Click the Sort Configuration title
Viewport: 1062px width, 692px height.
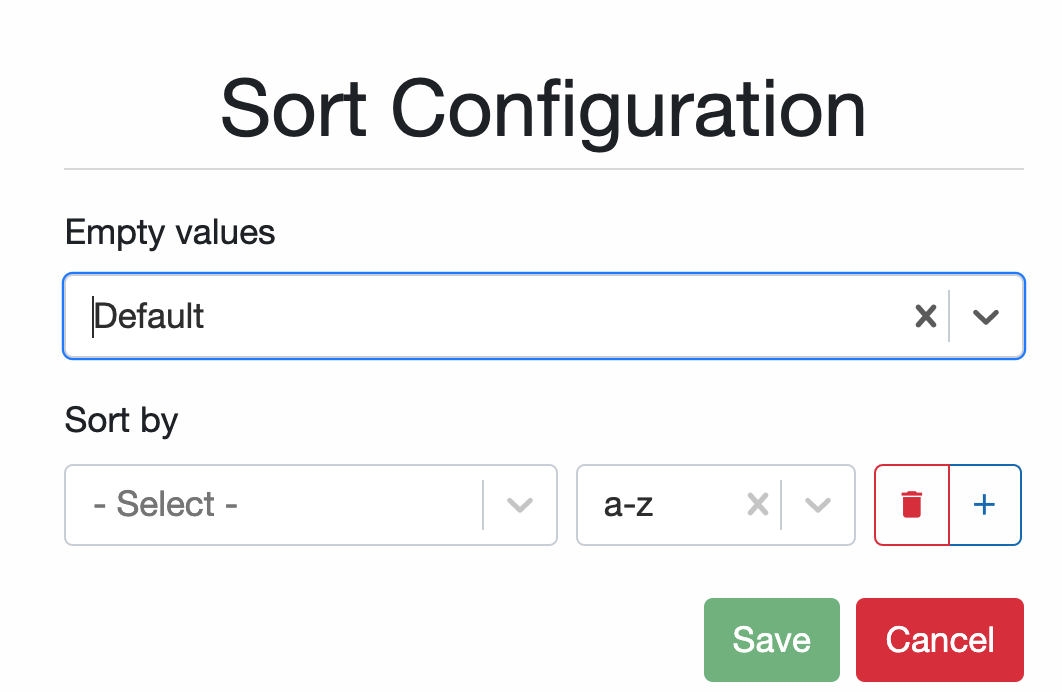544,108
